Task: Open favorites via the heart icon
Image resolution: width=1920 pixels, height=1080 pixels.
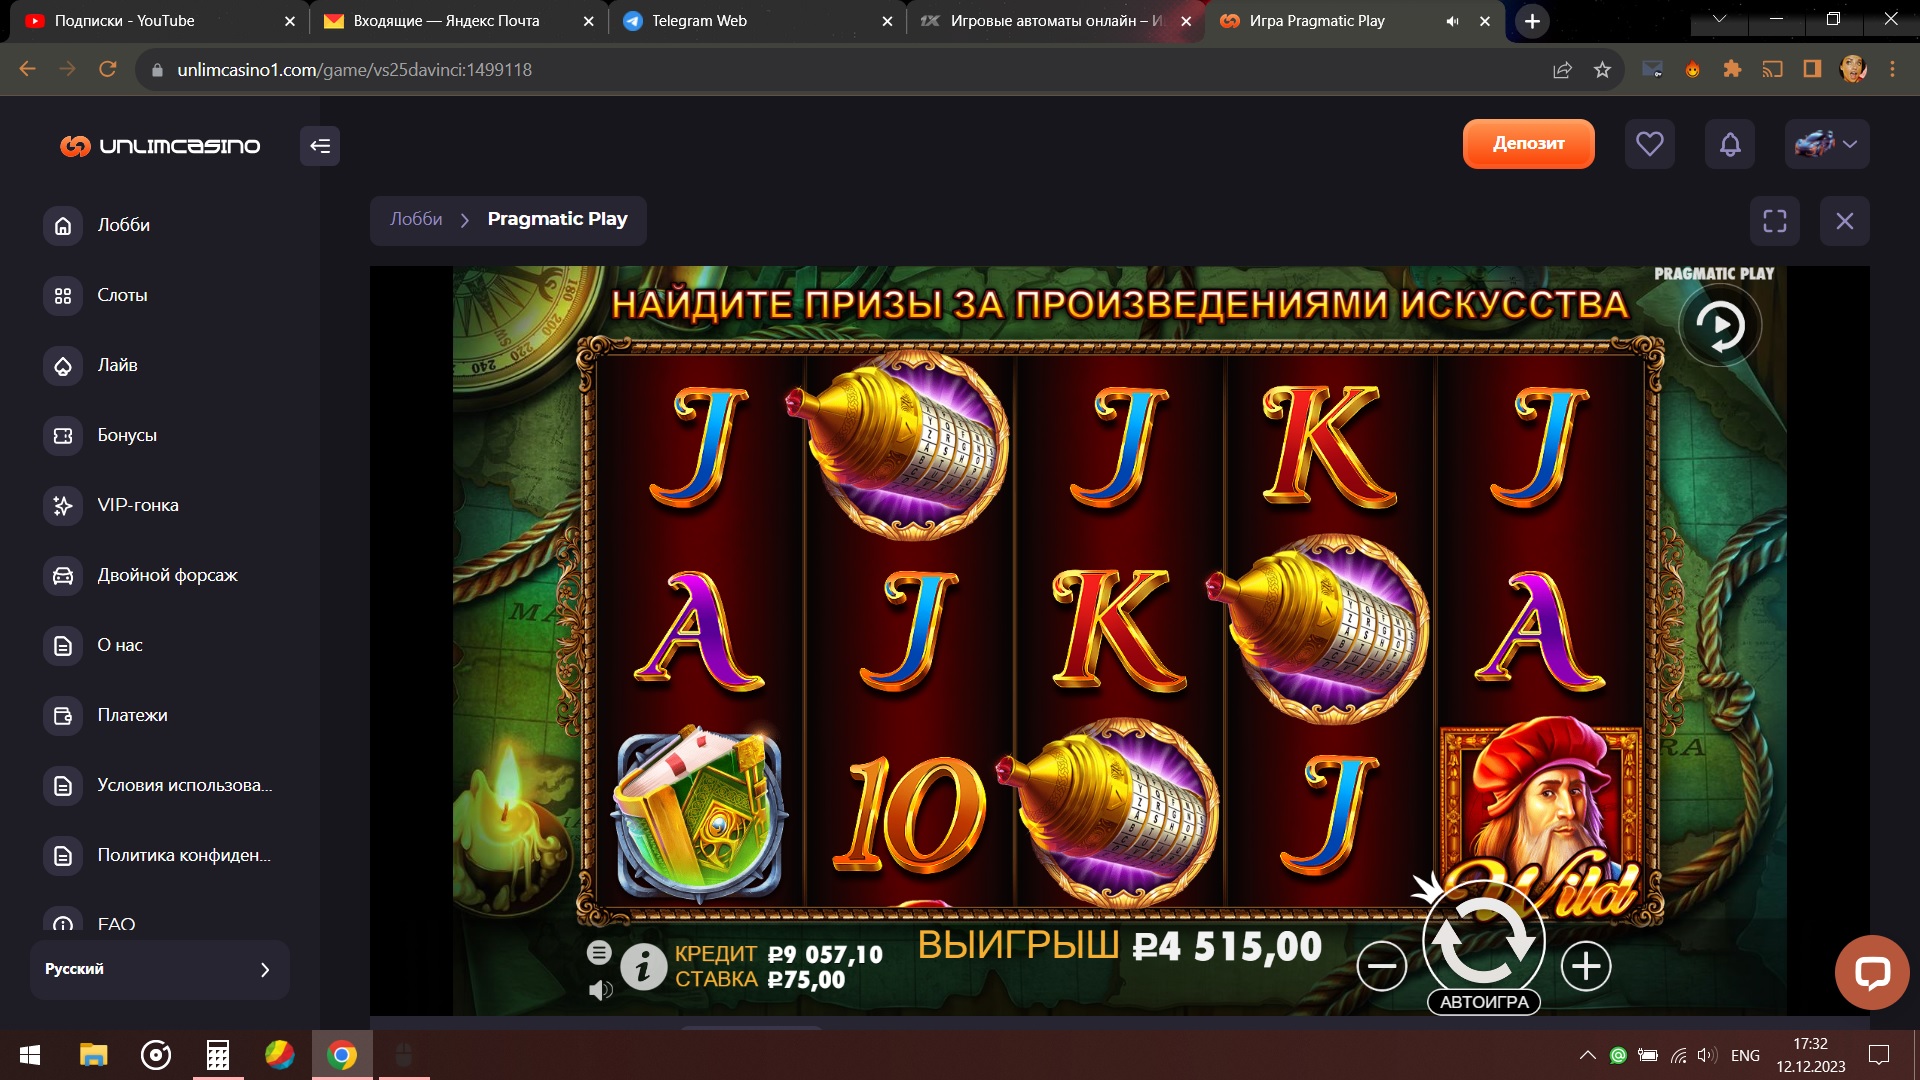Action: (1650, 144)
